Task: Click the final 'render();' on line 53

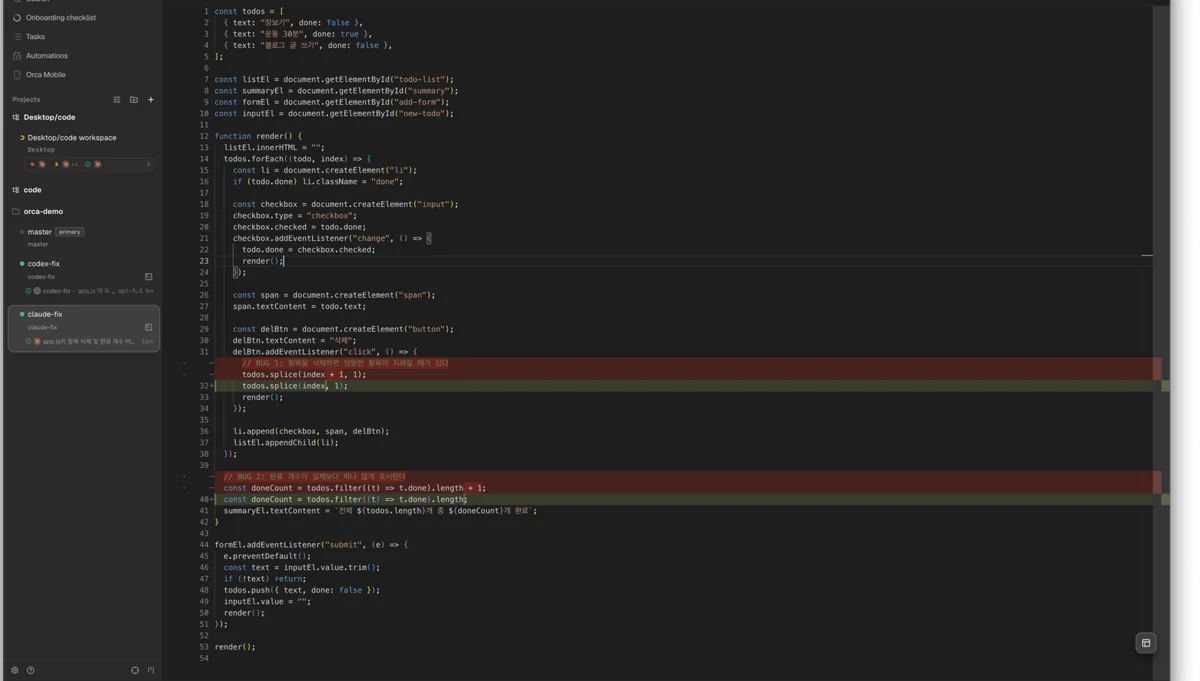Action: tap(235, 647)
